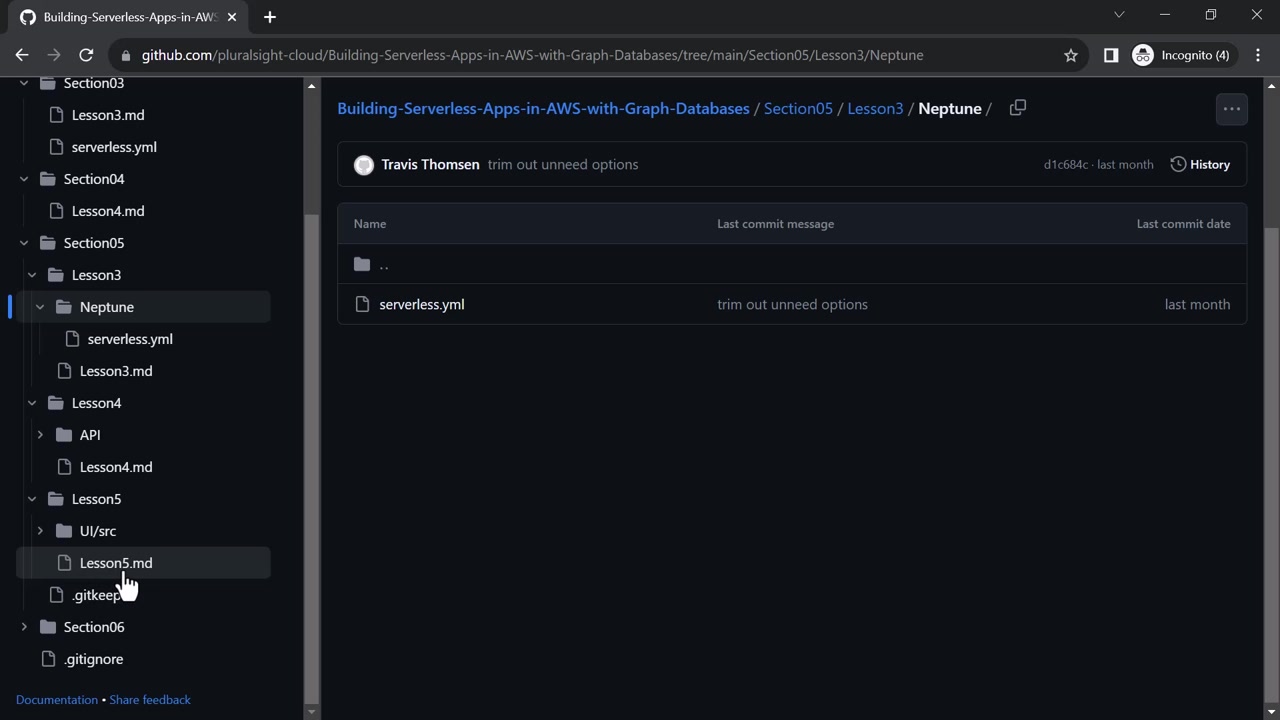
Task: Click the Section03 folder icon
Action: (x=47, y=83)
